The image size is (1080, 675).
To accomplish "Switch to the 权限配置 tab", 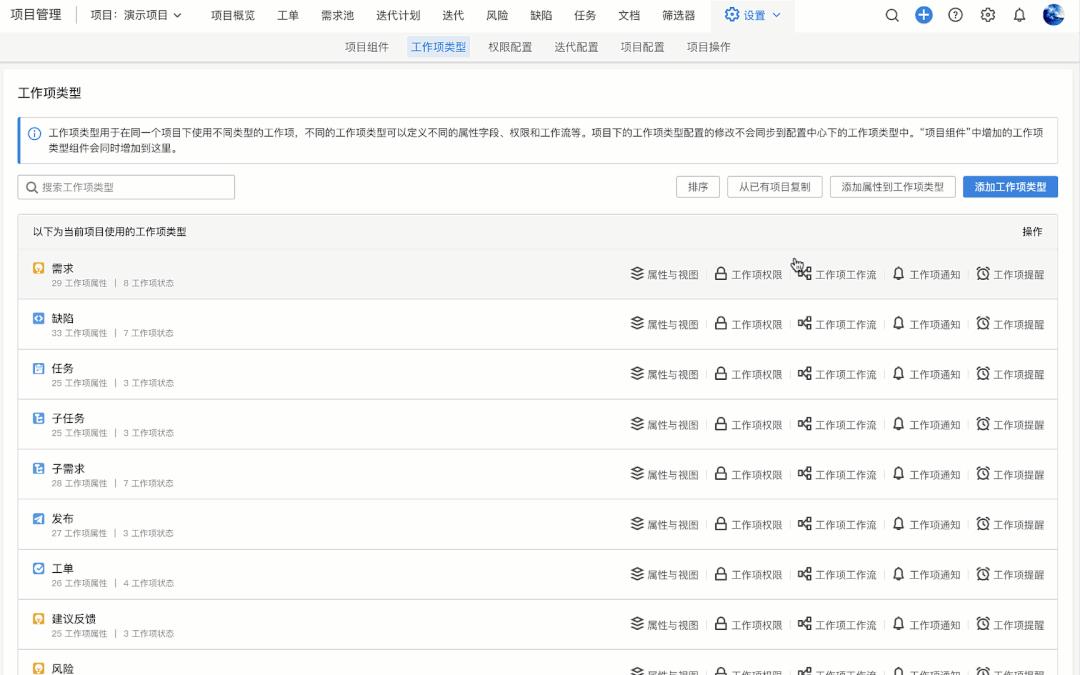I will [x=511, y=46].
